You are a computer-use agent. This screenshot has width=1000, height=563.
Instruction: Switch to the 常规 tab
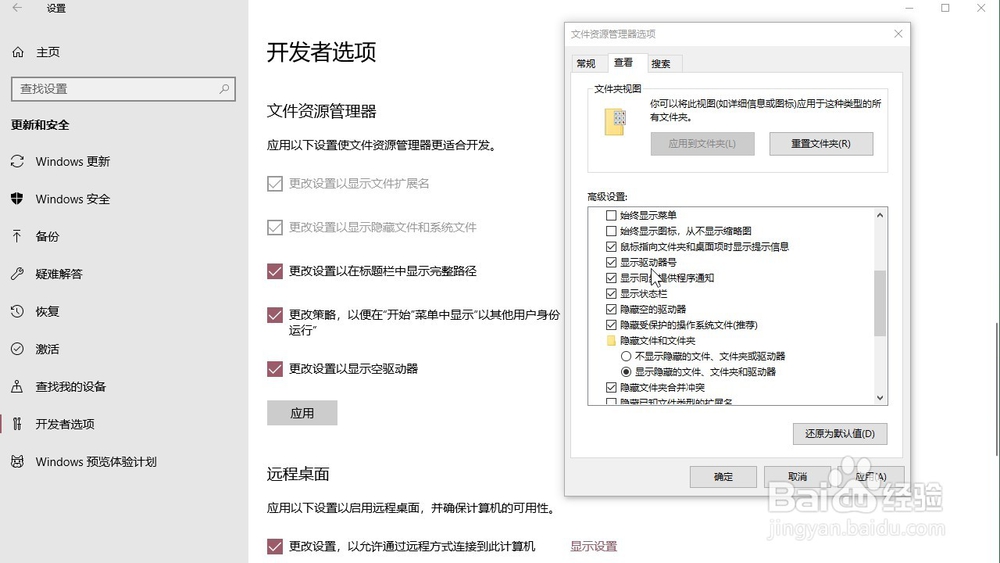pyautogui.click(x=586, y=64)
